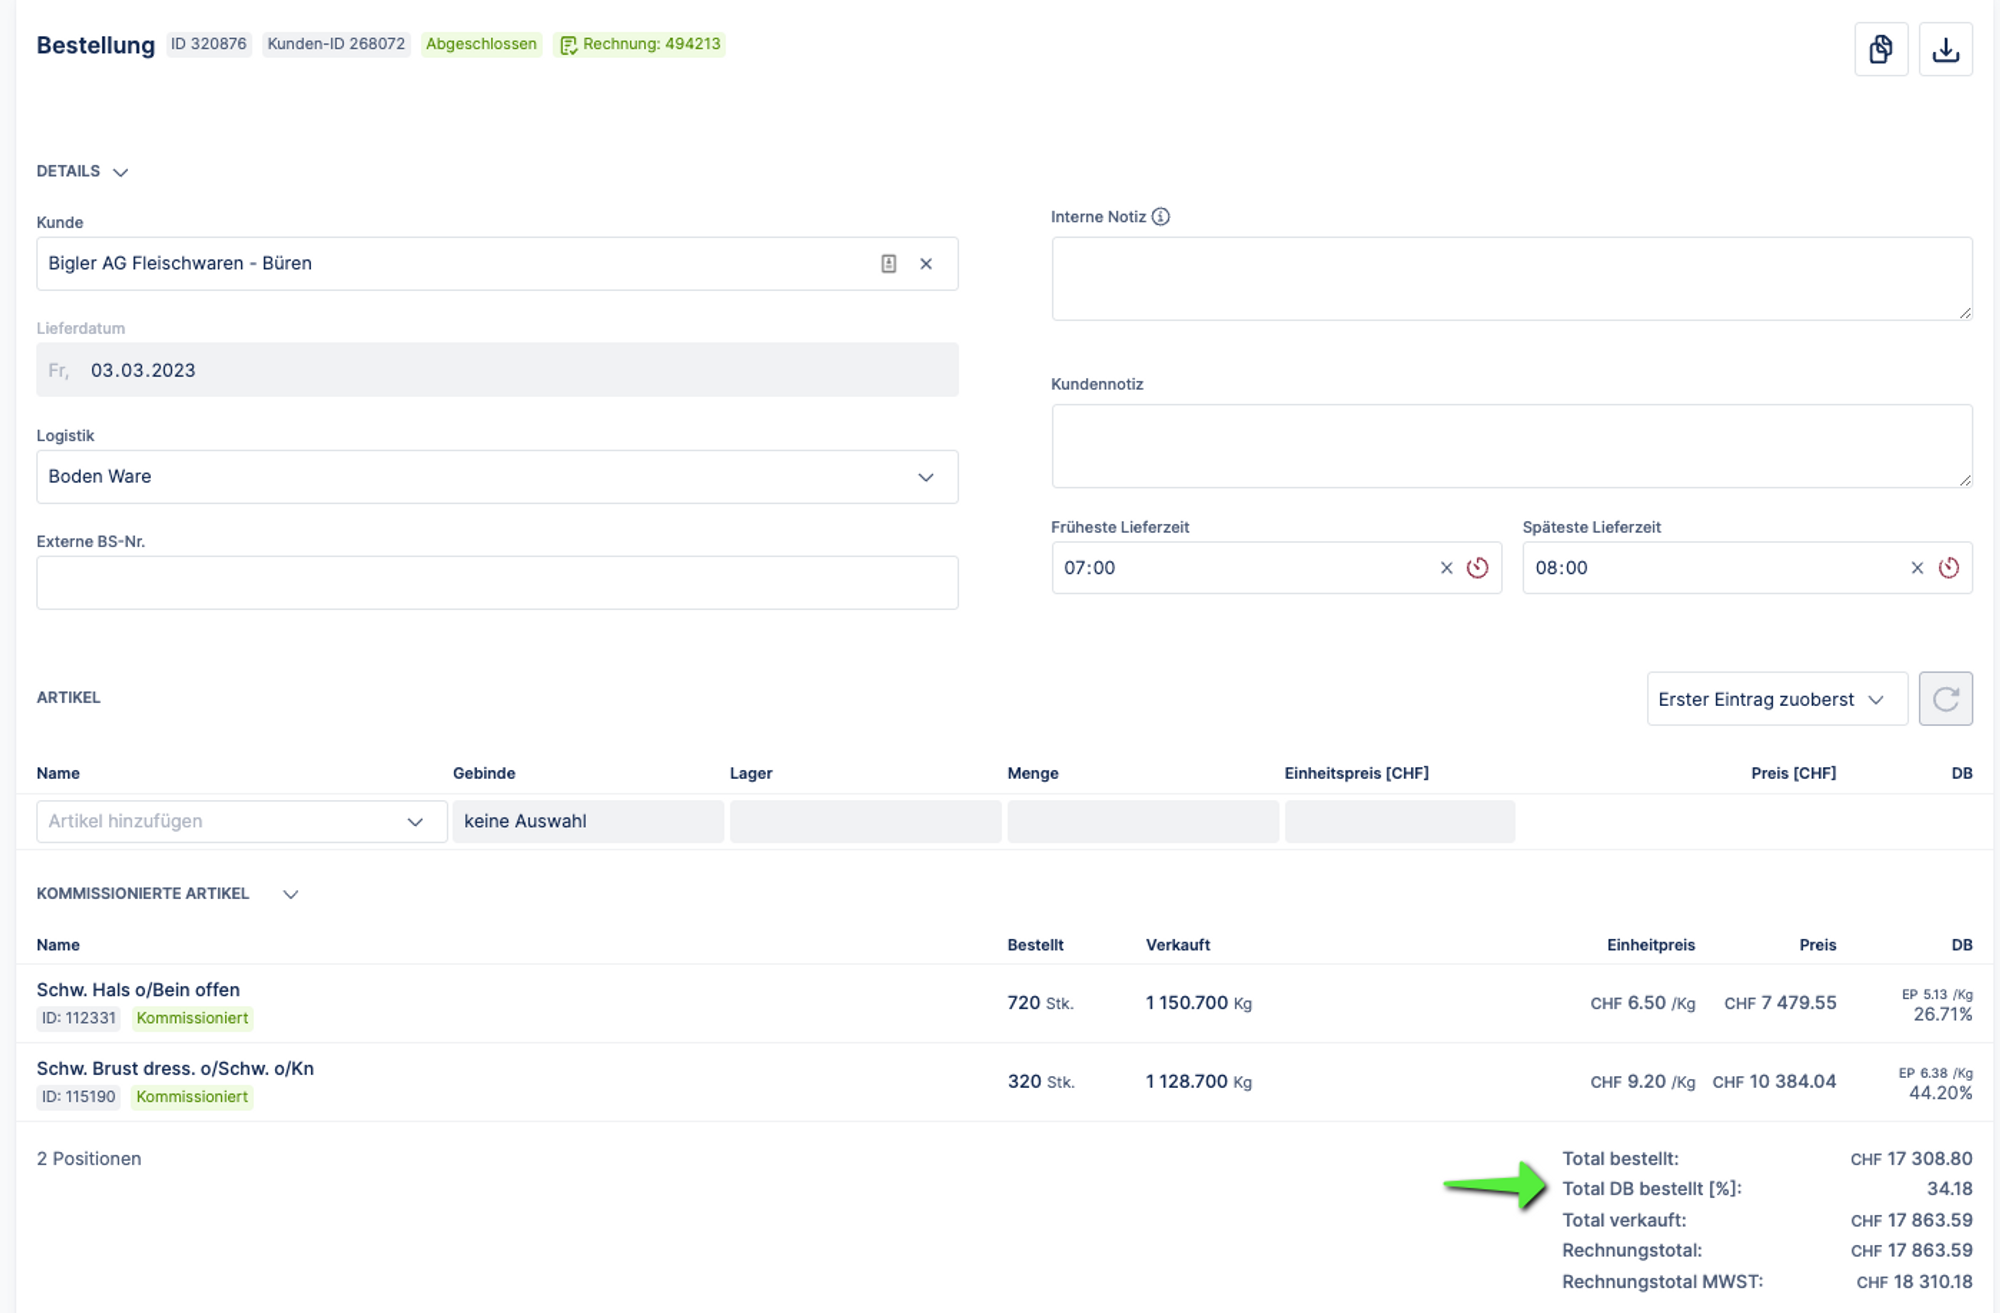The image size is (2000, 1313).
Task: Collapse the DETAILS section
Action: coord(120,172)
